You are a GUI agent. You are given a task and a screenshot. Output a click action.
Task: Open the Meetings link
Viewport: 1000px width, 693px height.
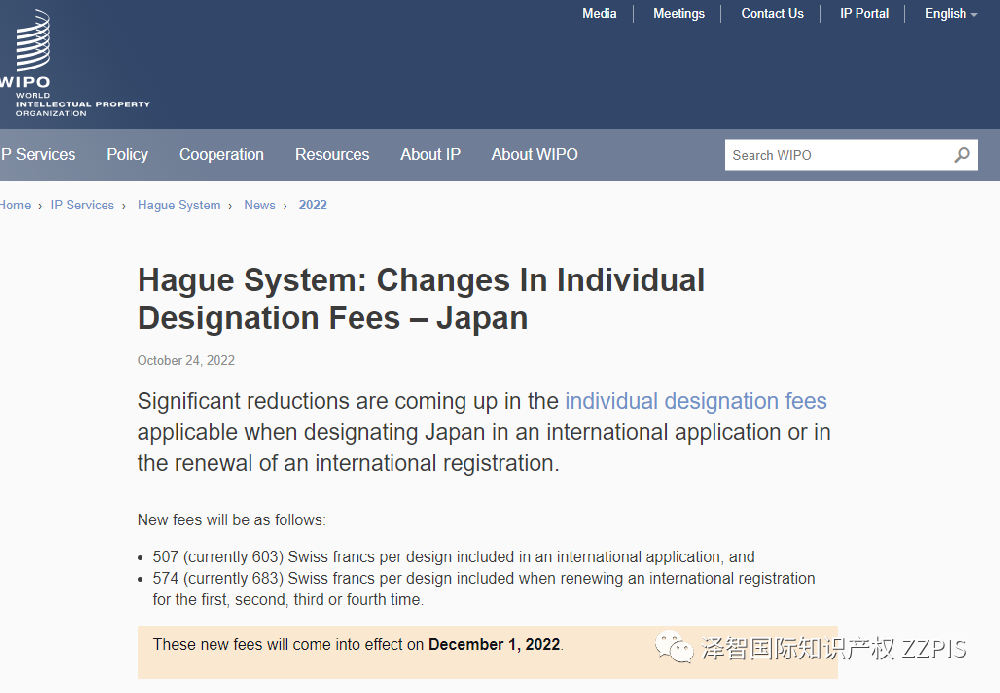pyautogui.click(x=679, y=14)
